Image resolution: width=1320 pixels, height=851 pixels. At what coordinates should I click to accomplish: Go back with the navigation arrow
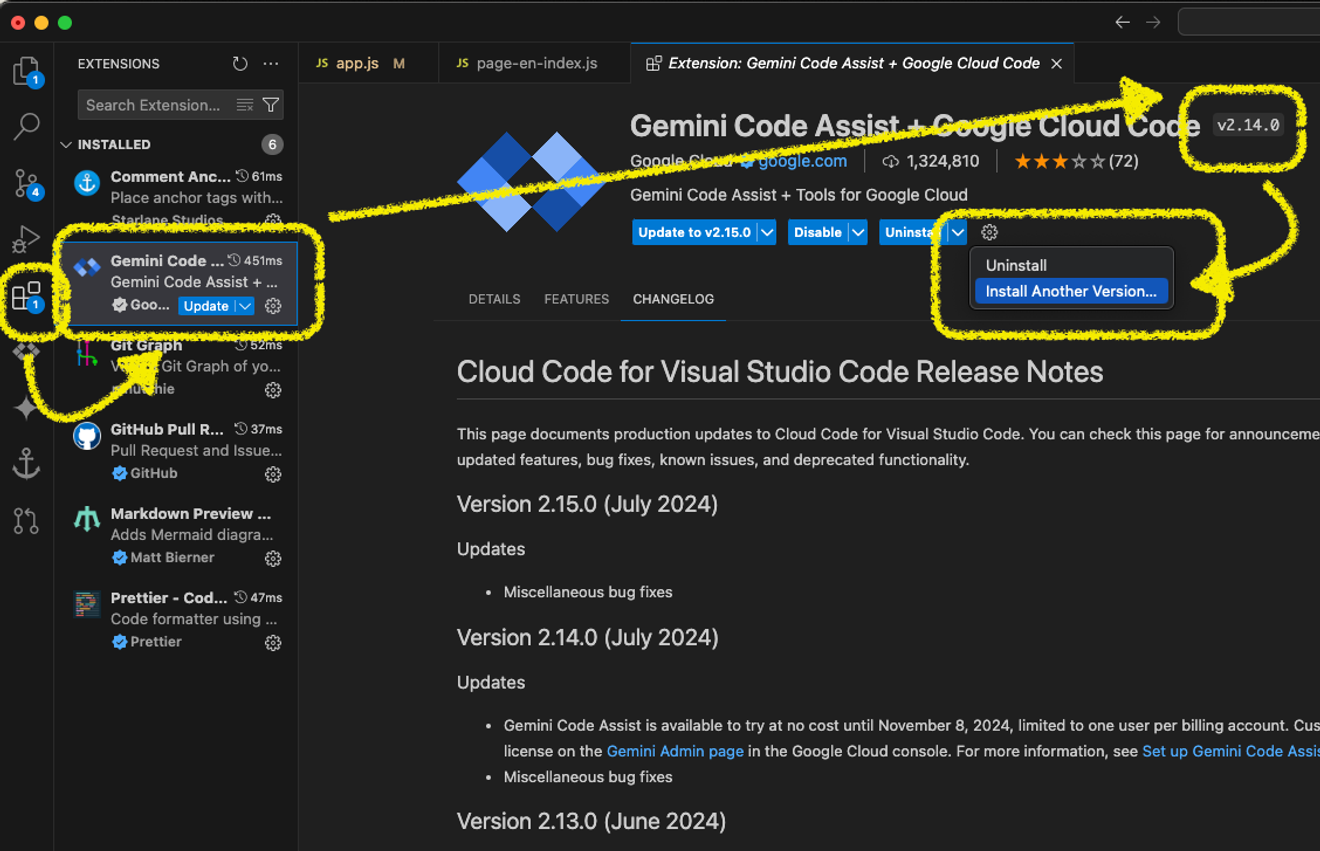(x=1122, y=22)
